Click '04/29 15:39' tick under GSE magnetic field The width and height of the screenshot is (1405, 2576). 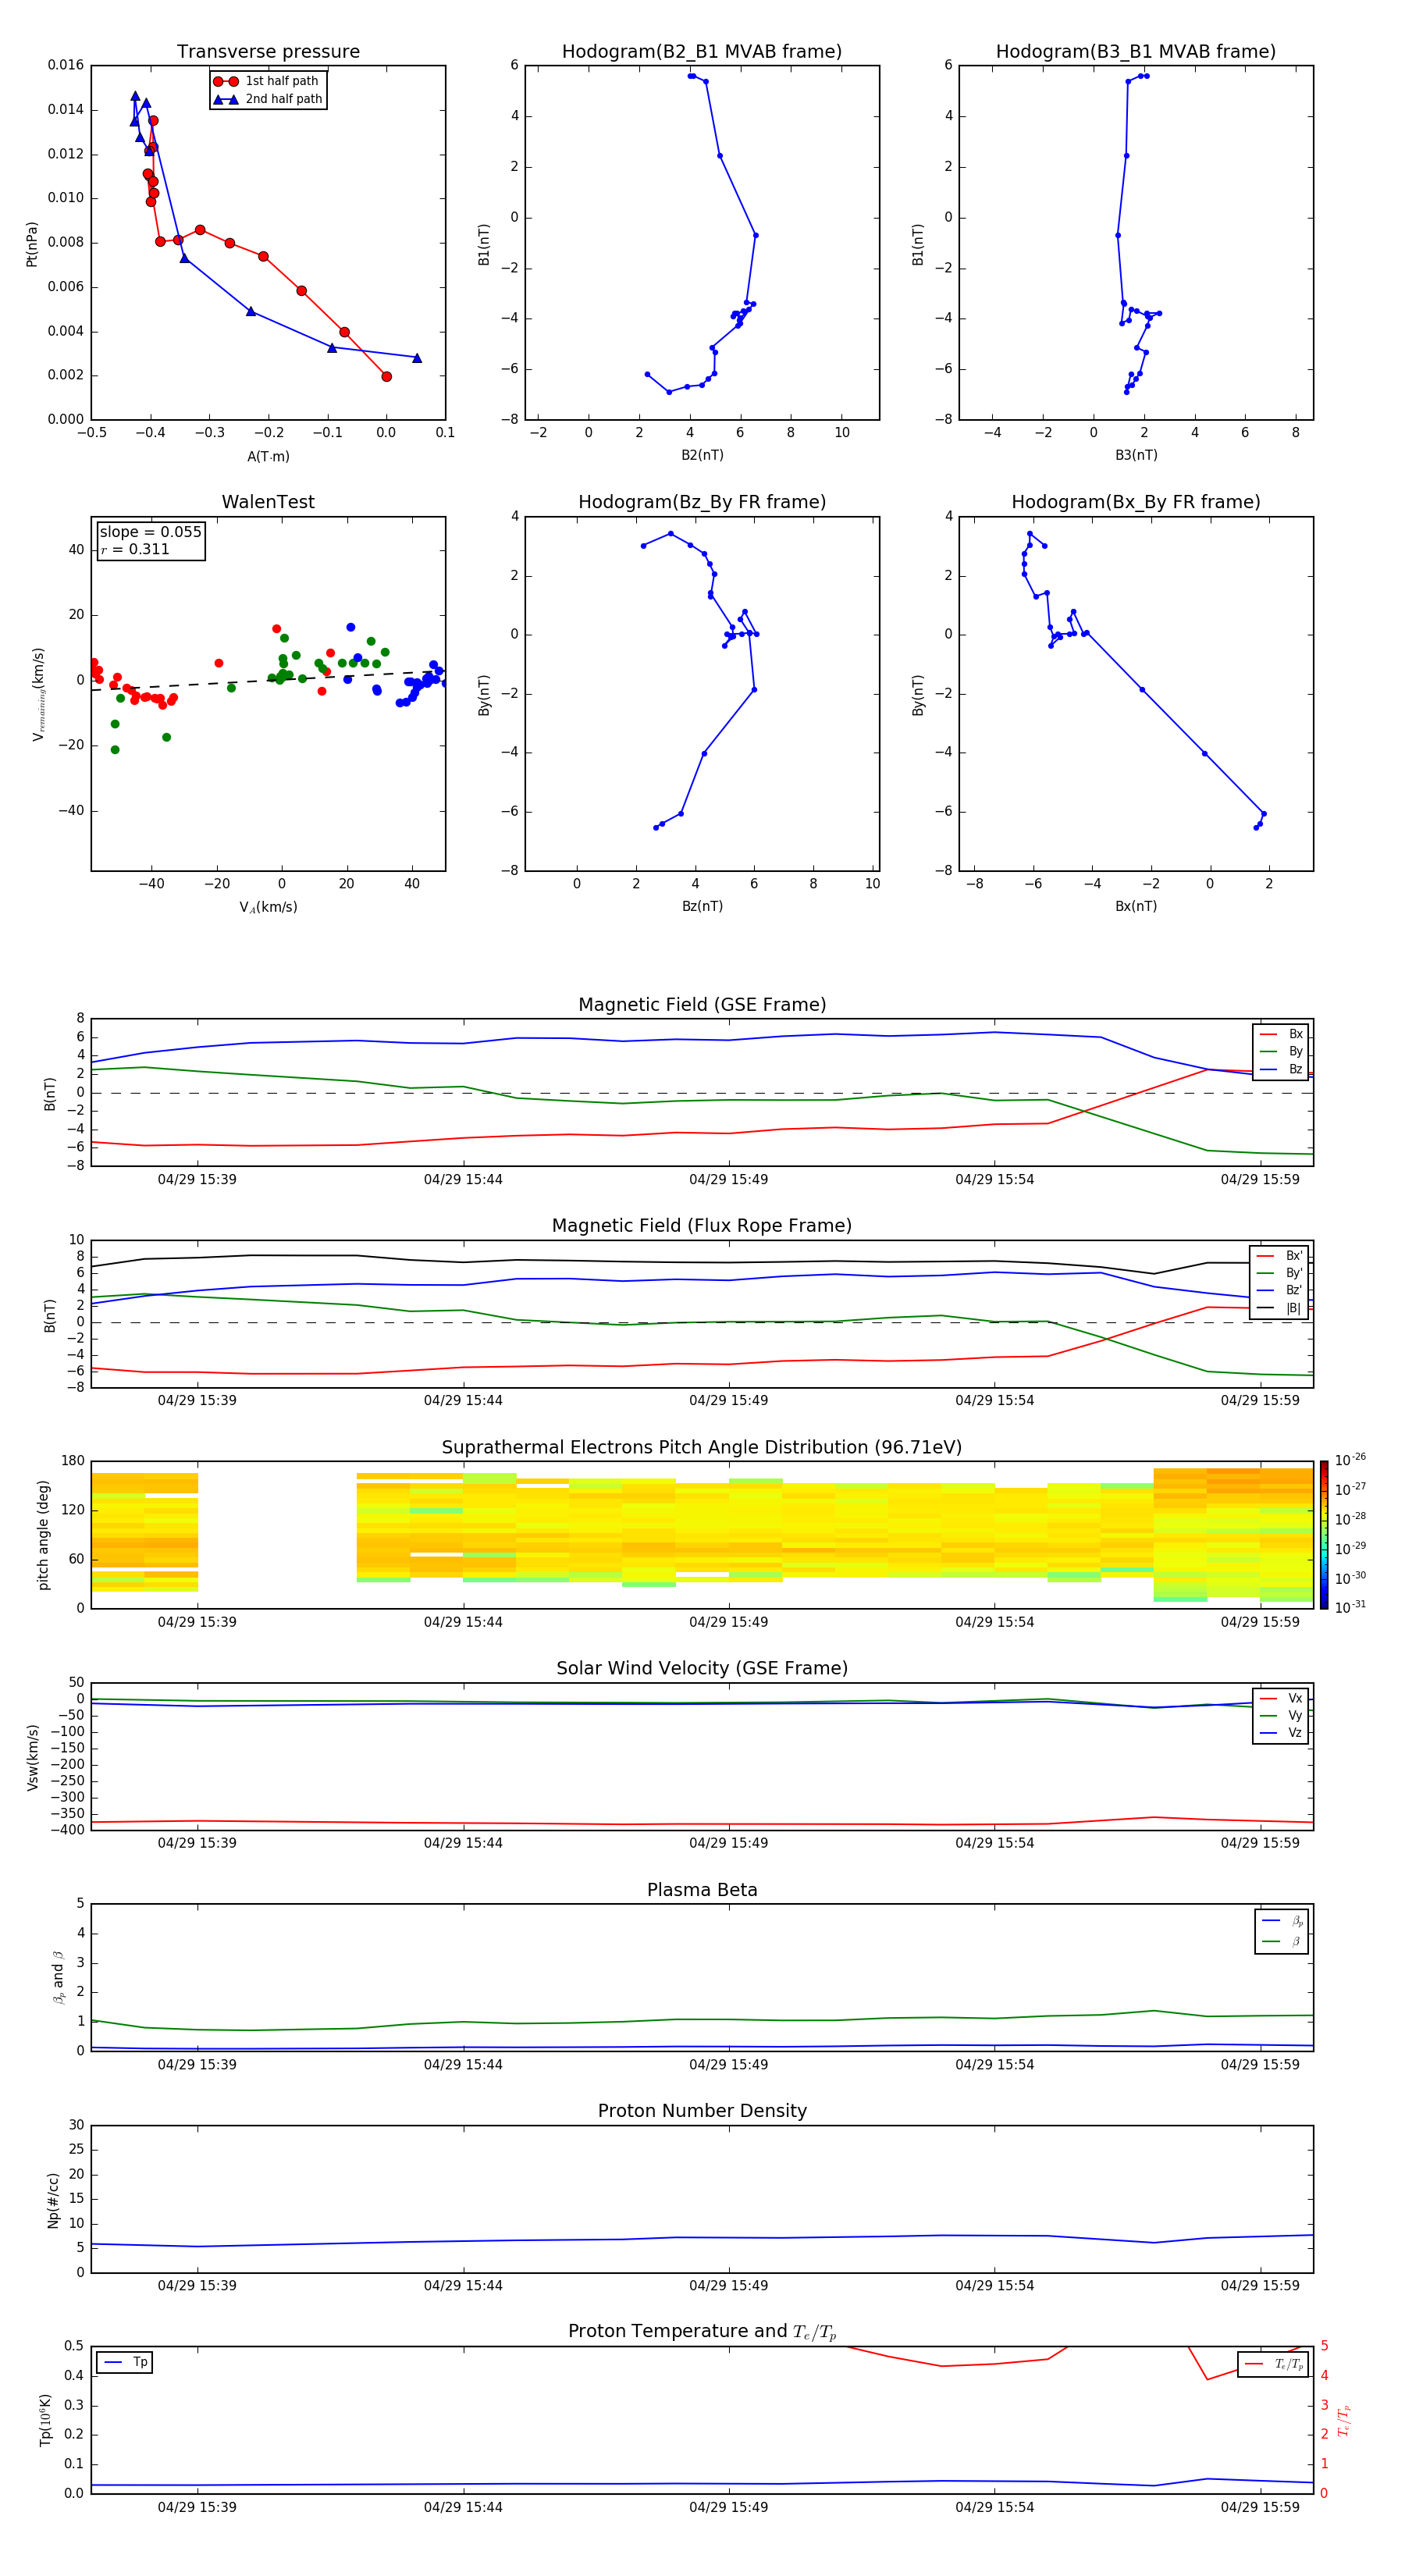(197, 1179)
